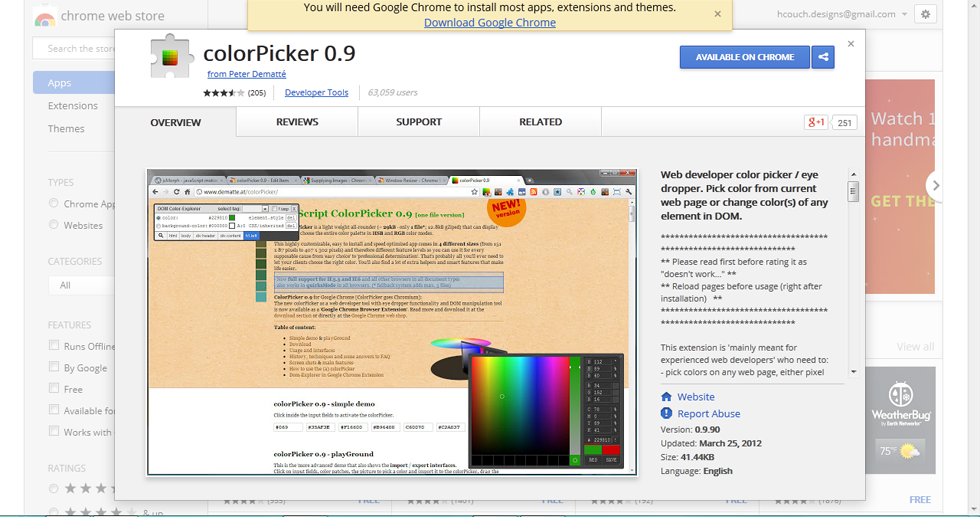Switch to the Overview tab
Image resolution: width=980 pixels, height=517 pixels.
176,122
